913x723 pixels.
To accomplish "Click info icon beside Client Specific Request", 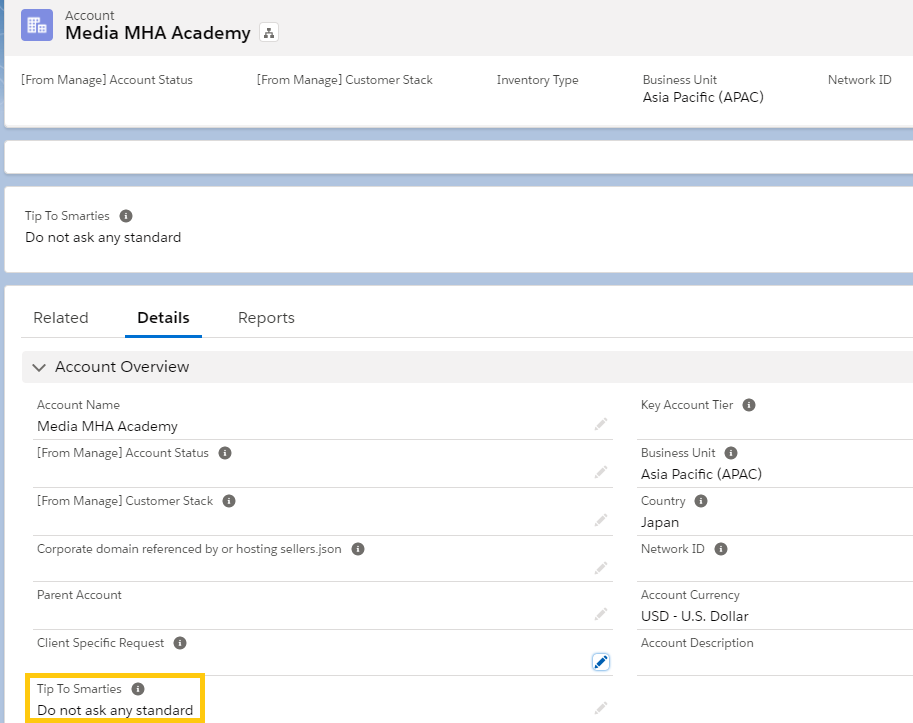I will tap(180, 643).
